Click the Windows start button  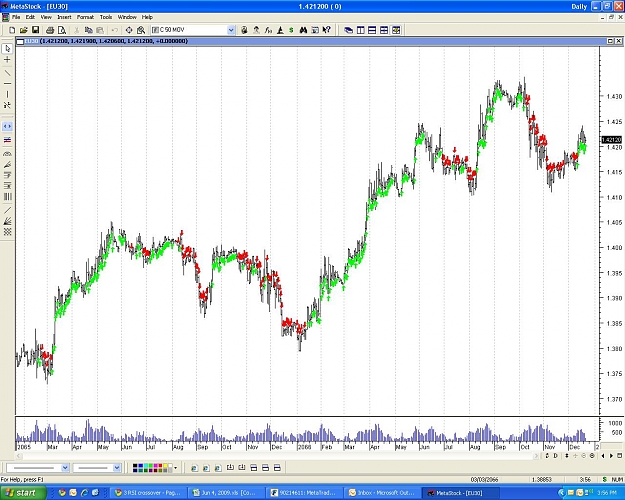click(23, 493)
